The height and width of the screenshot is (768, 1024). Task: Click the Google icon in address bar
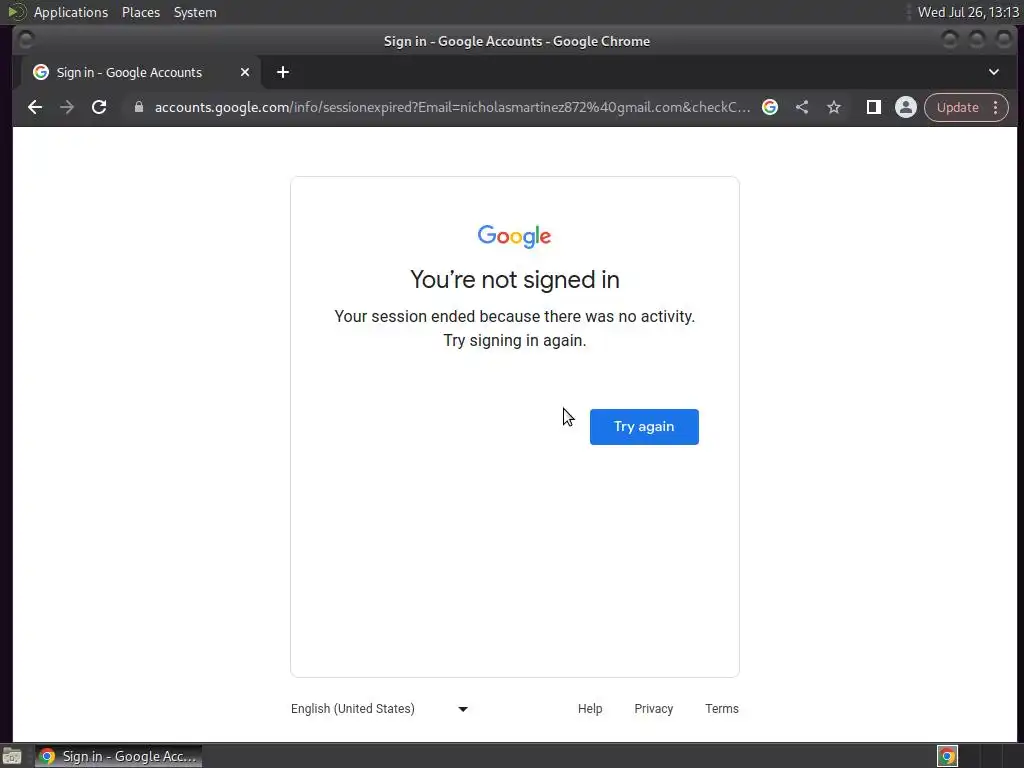click(770, 107)
